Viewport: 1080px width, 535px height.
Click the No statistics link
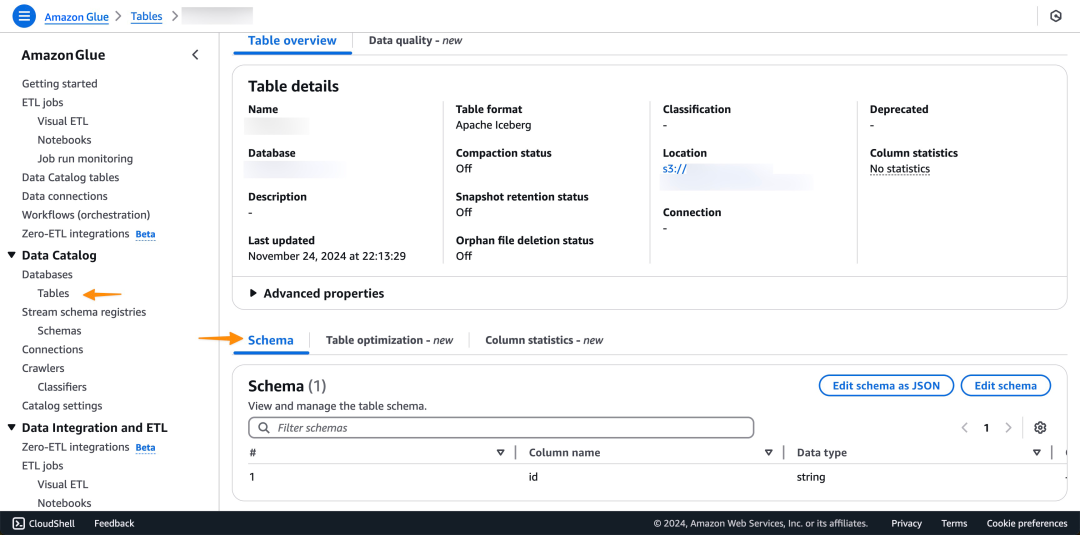(x=900, y=169)
